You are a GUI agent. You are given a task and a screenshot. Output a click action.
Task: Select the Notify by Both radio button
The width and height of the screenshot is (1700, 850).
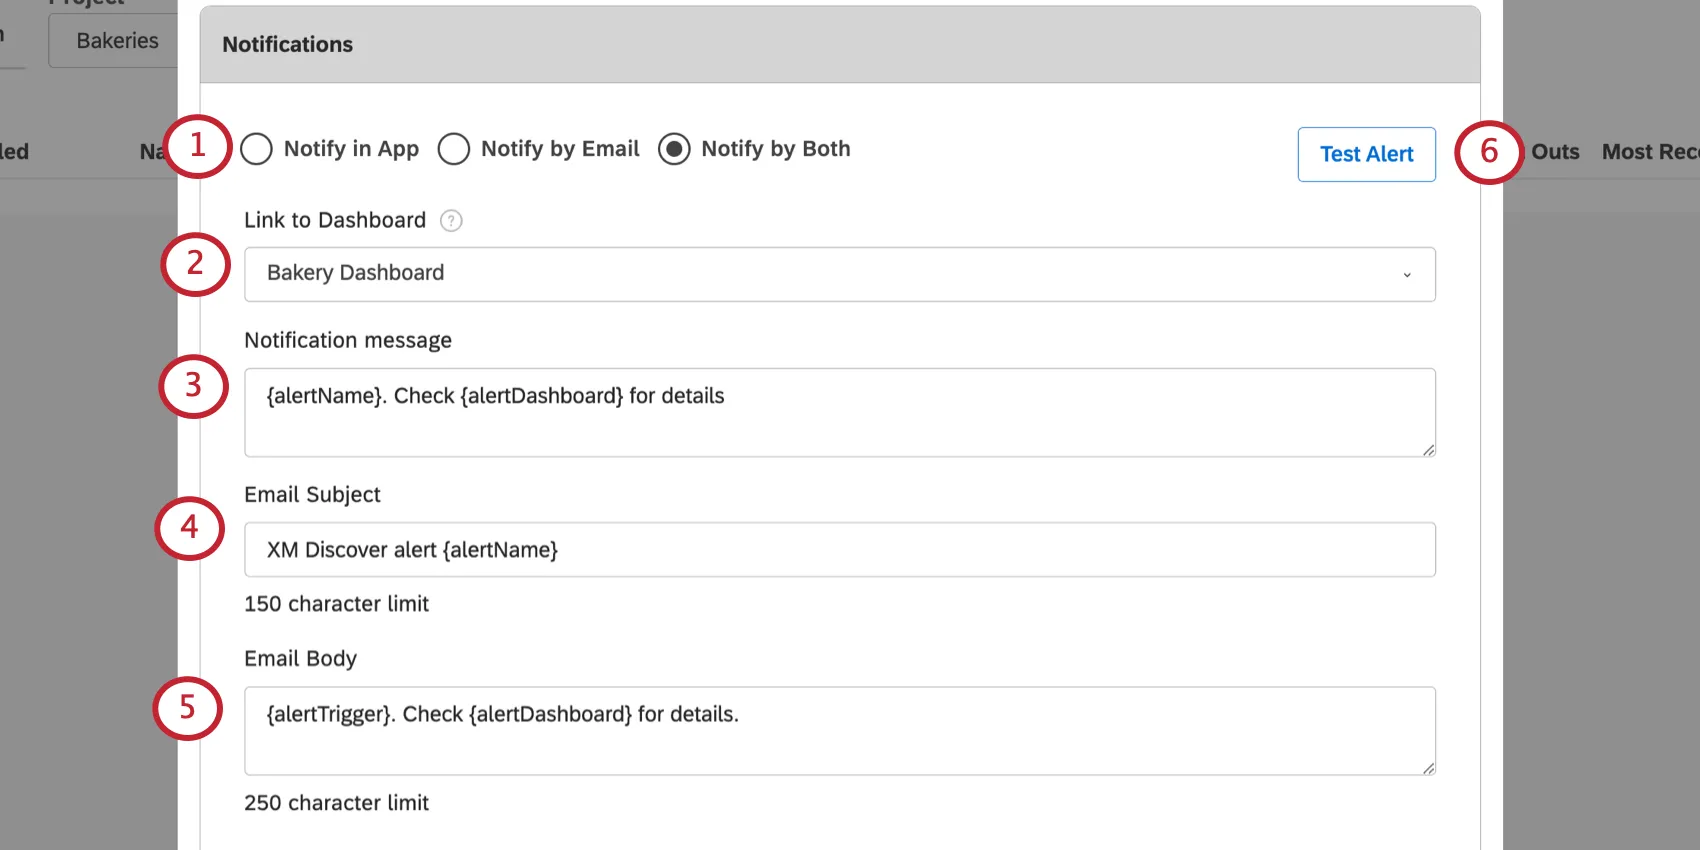(x=675, y=148)
